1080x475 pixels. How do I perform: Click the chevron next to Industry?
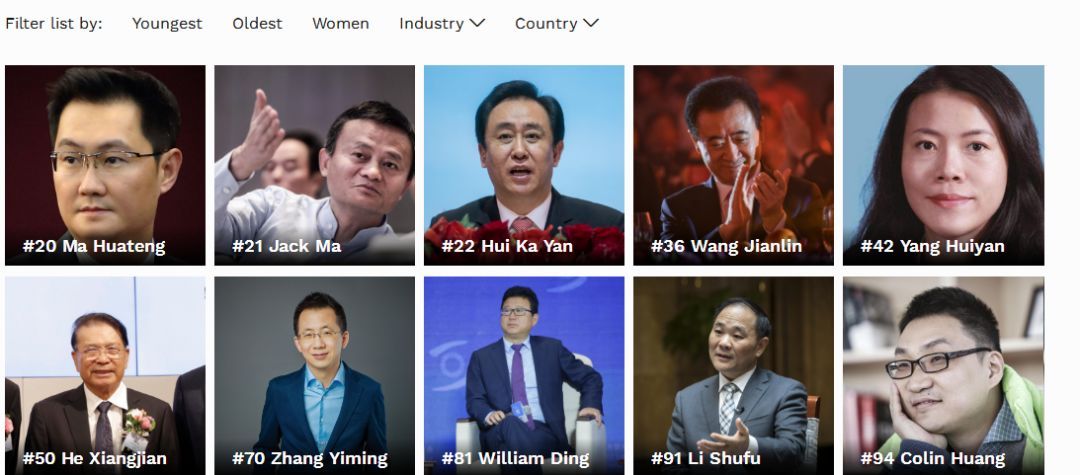click(477, 23)
